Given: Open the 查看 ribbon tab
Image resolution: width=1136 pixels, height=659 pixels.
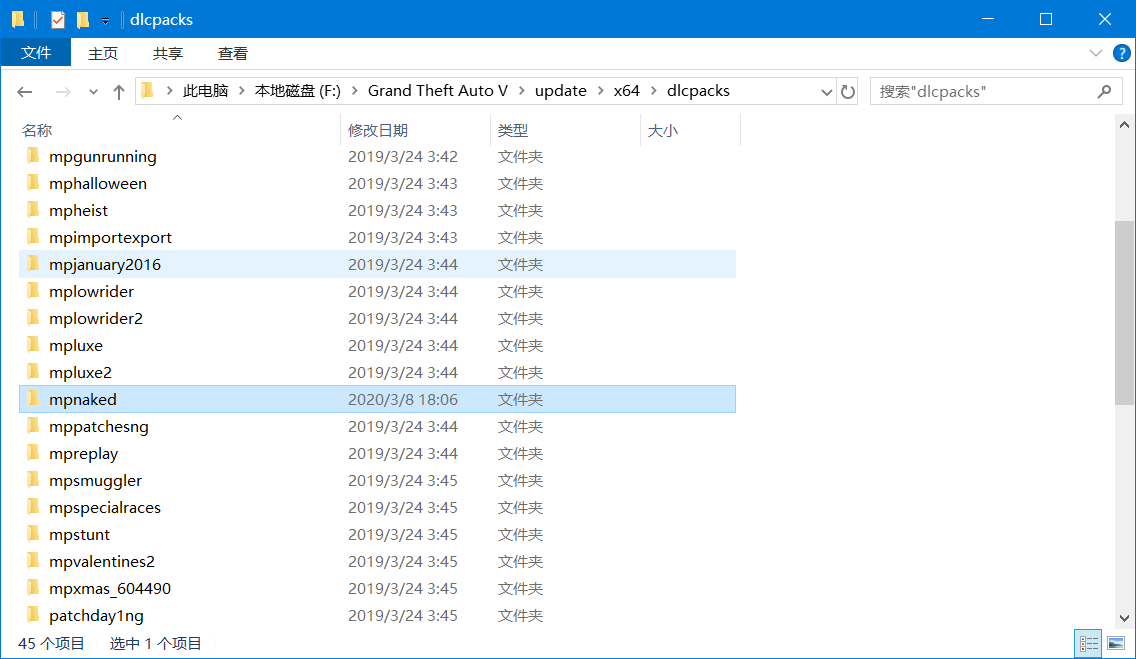Looking at the screenshot, I should coord(233,54).
